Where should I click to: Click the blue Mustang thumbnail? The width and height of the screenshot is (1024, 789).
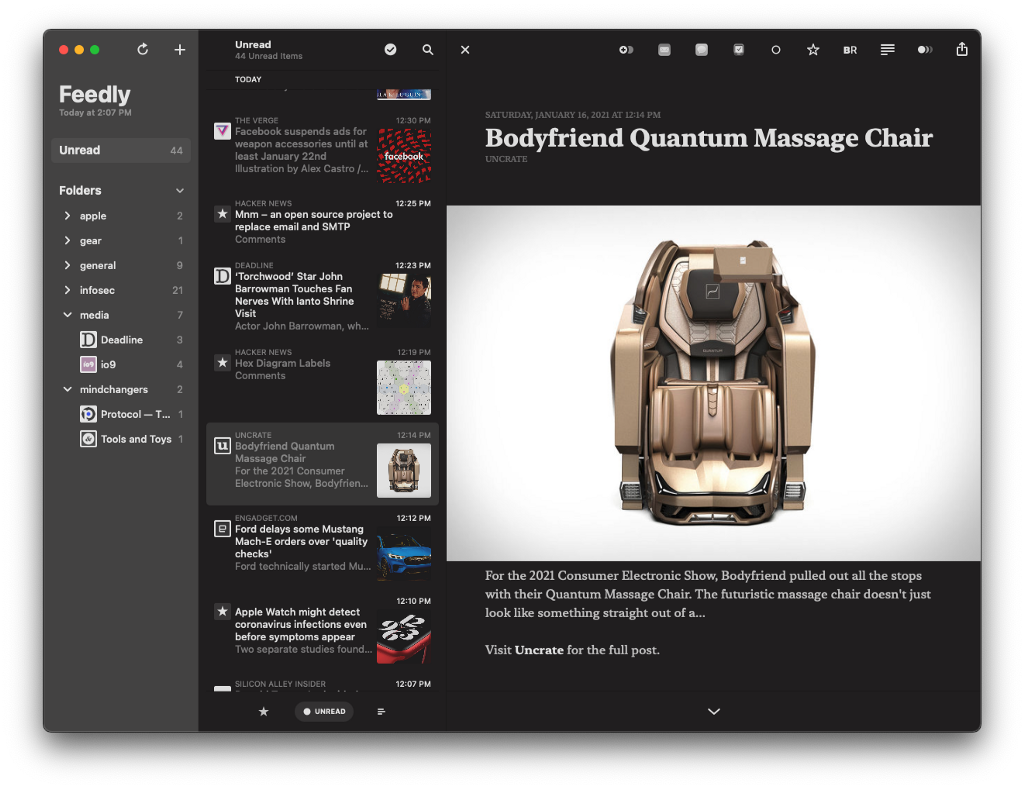(x=404, y=554)
